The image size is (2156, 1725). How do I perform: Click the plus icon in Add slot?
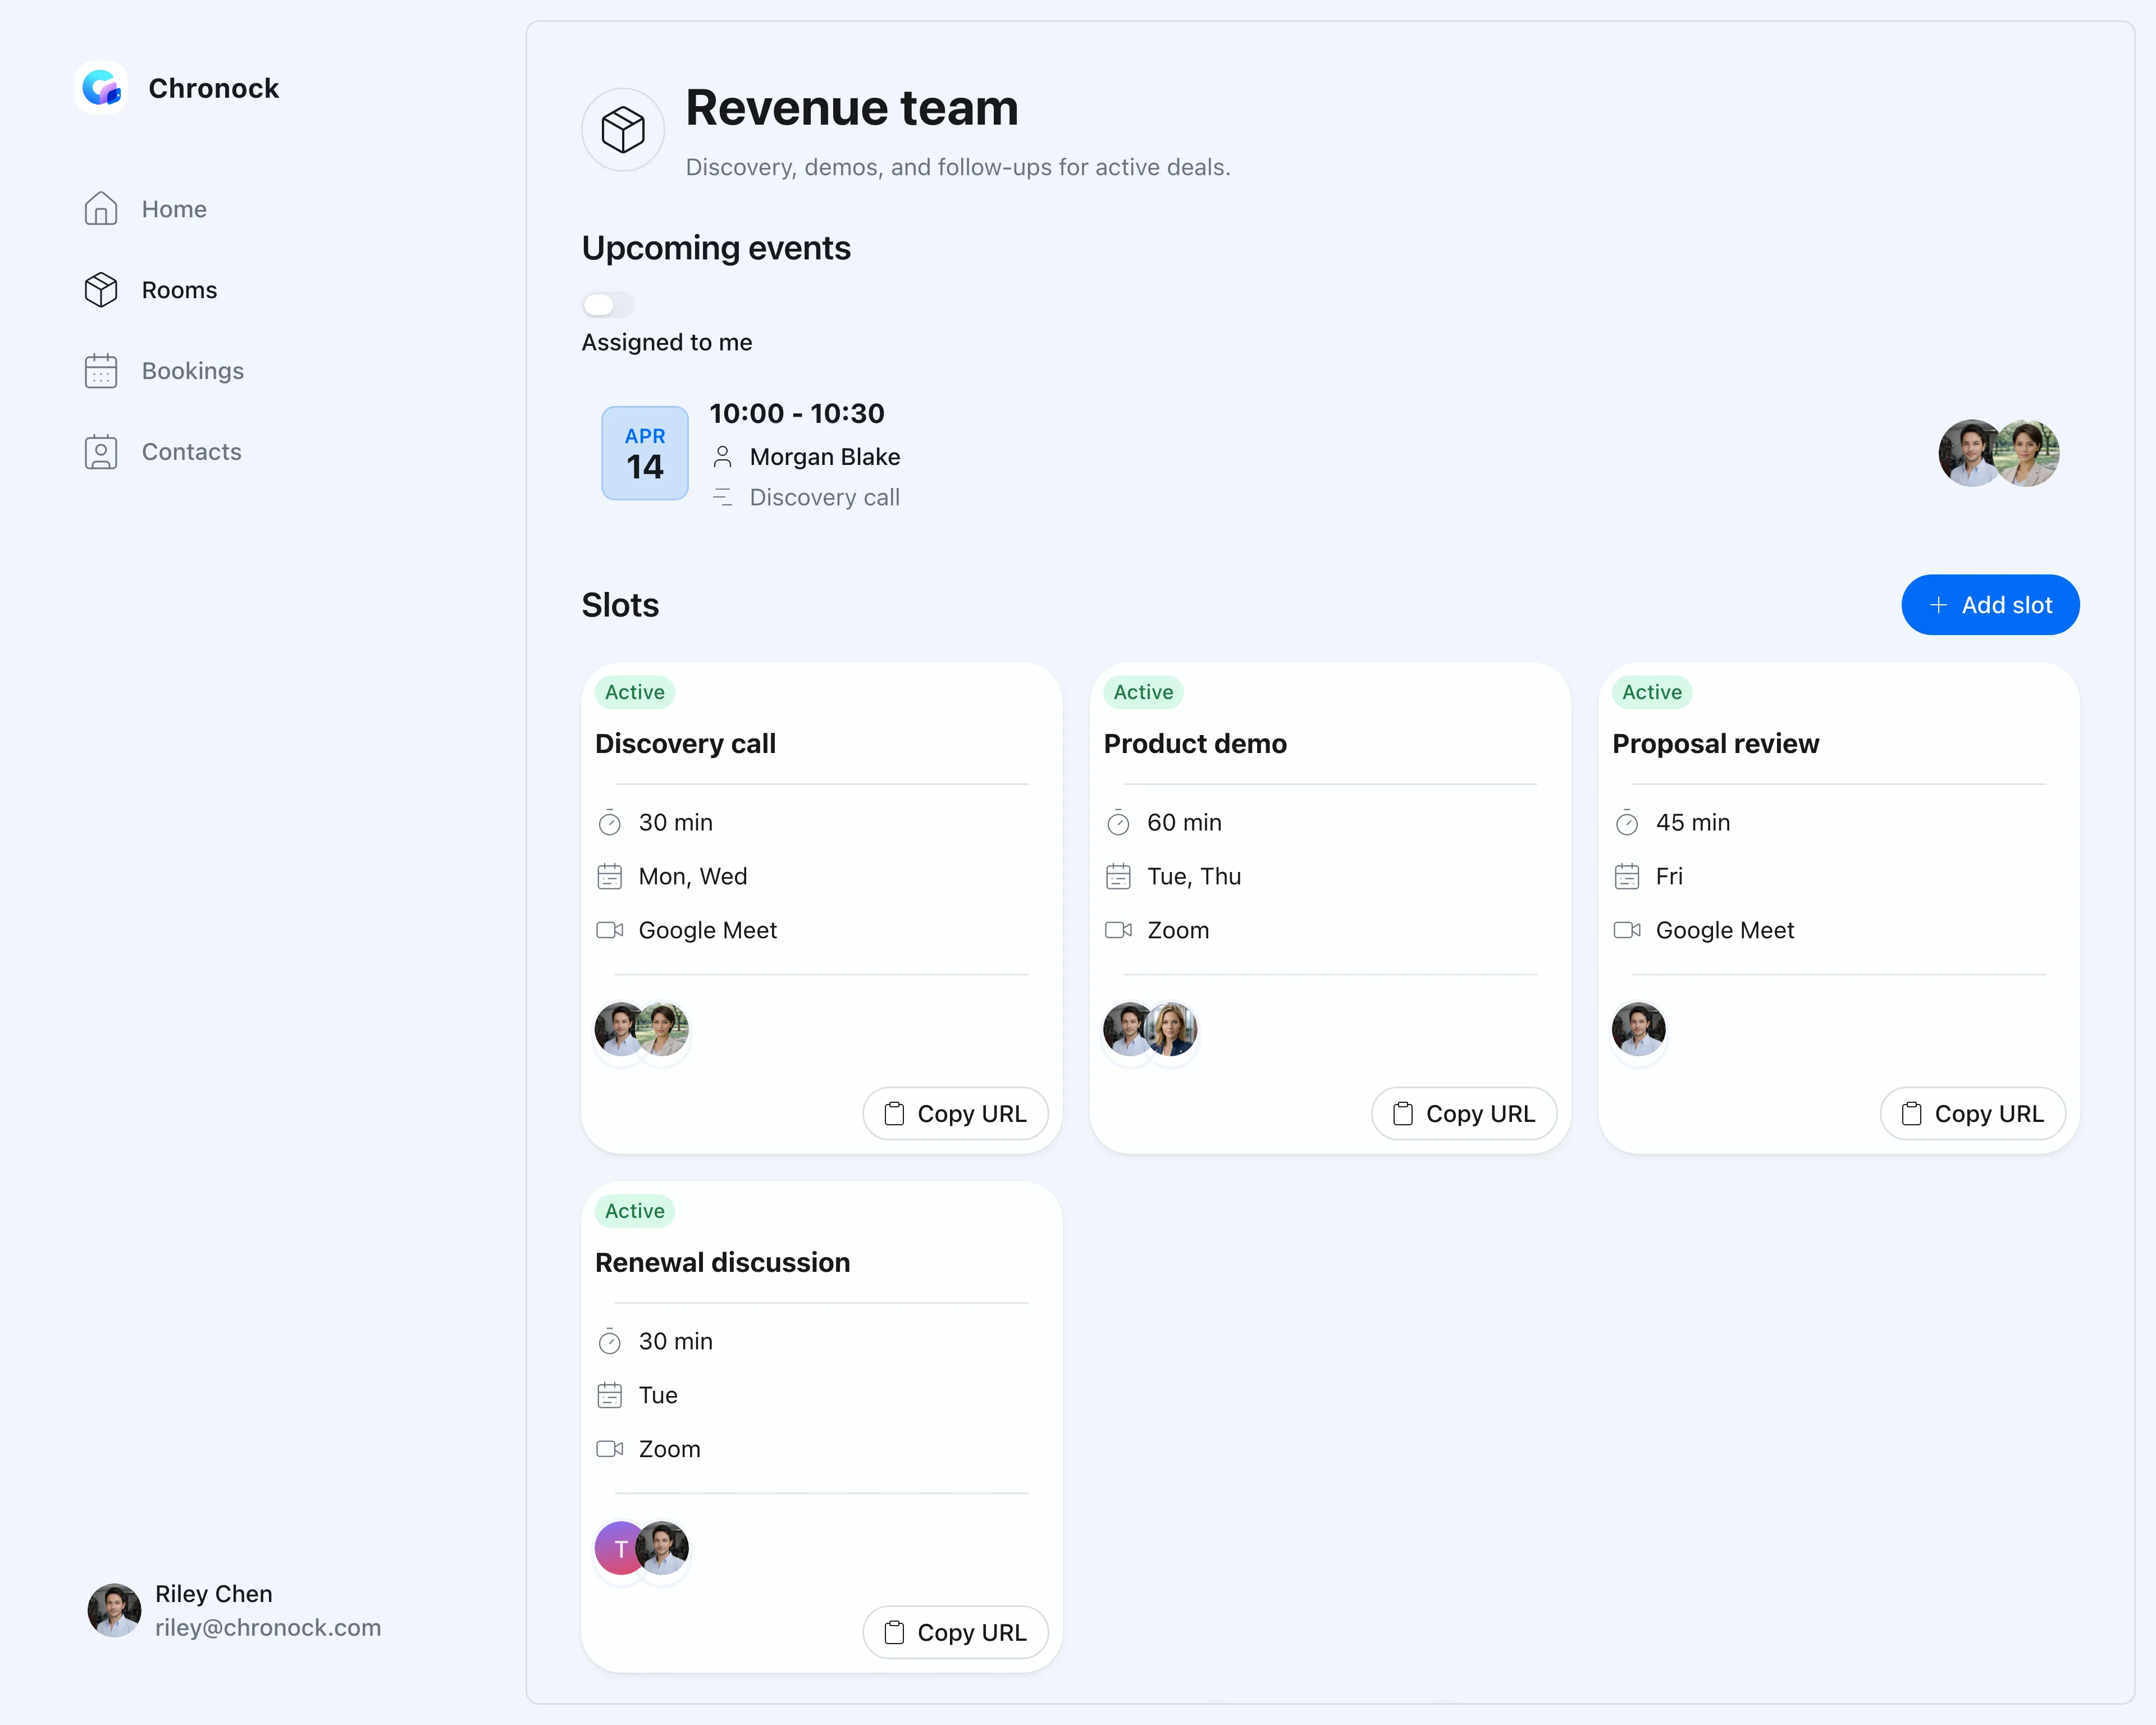point(1938,605)
